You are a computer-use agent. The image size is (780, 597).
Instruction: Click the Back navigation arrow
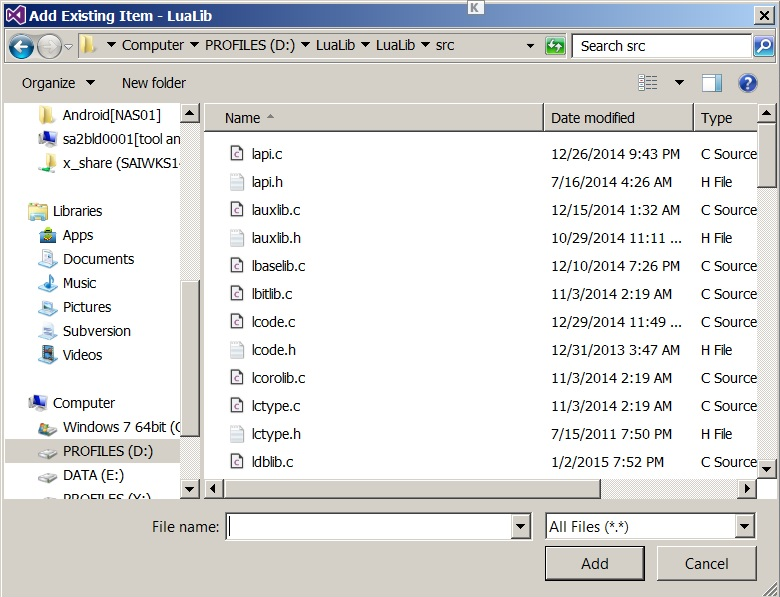click(x=21, y=47)
